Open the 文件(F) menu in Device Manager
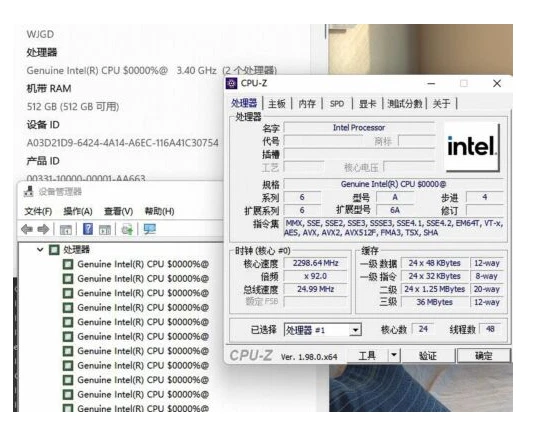 38,211
